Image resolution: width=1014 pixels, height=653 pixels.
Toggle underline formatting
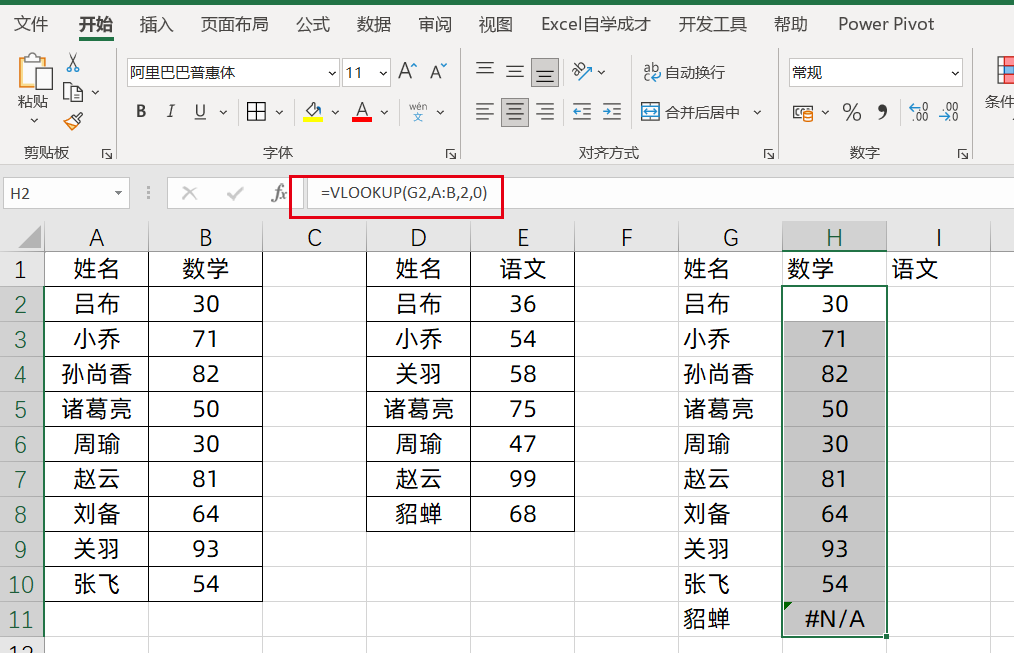pos(200,112)
